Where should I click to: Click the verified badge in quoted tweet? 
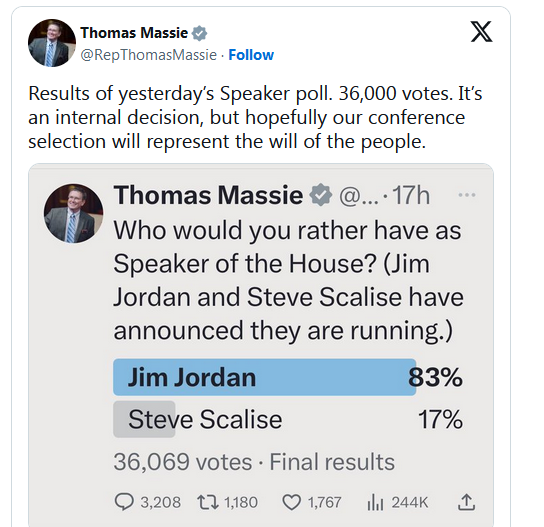tap(321, 195)
